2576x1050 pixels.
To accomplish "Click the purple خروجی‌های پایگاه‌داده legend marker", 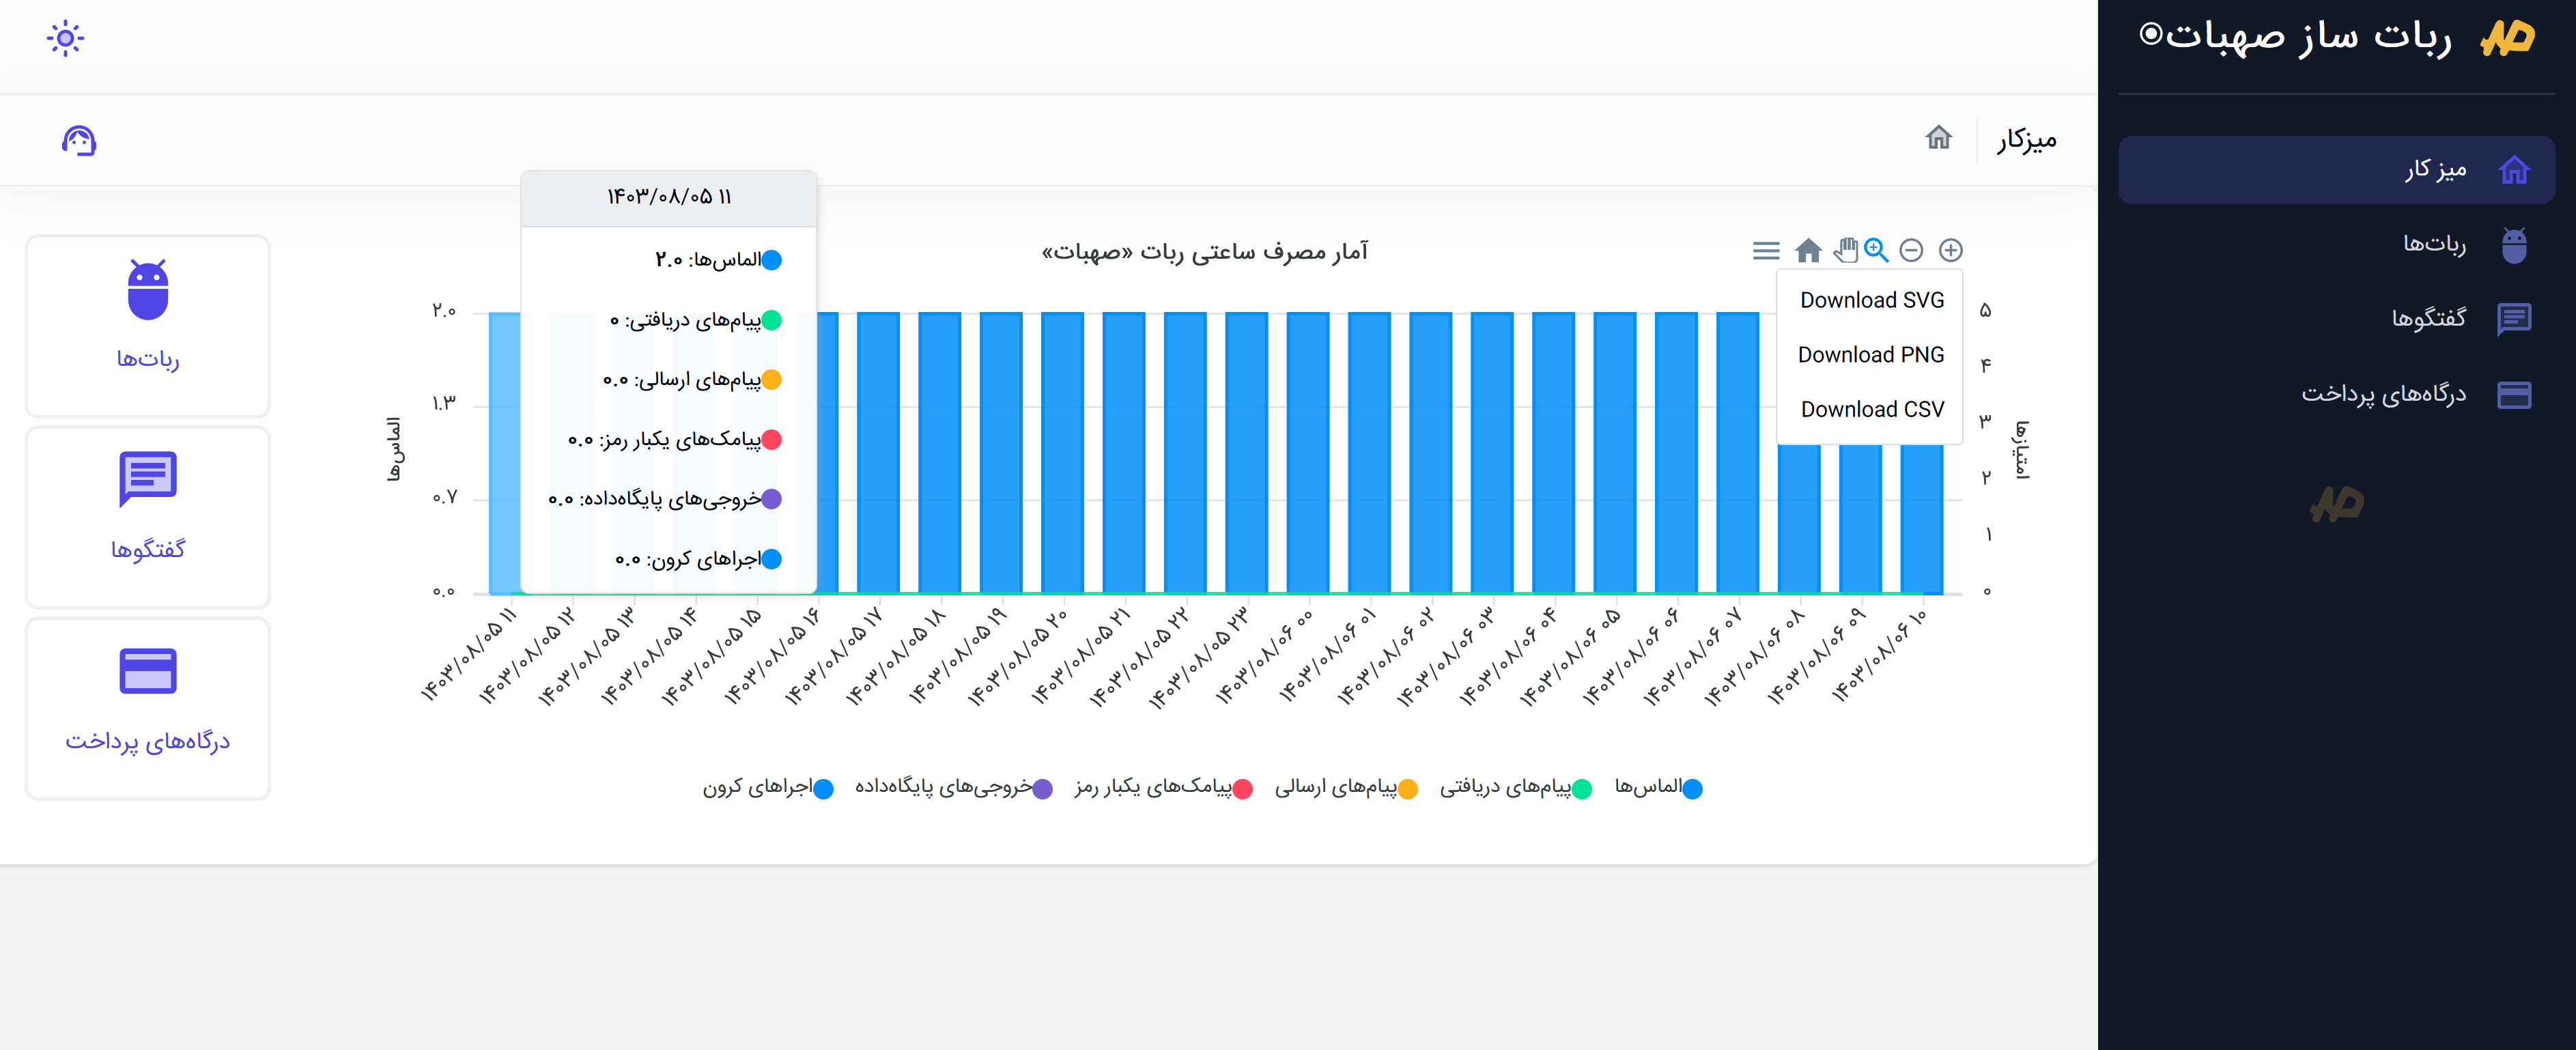I will (x=1042, y=789).
